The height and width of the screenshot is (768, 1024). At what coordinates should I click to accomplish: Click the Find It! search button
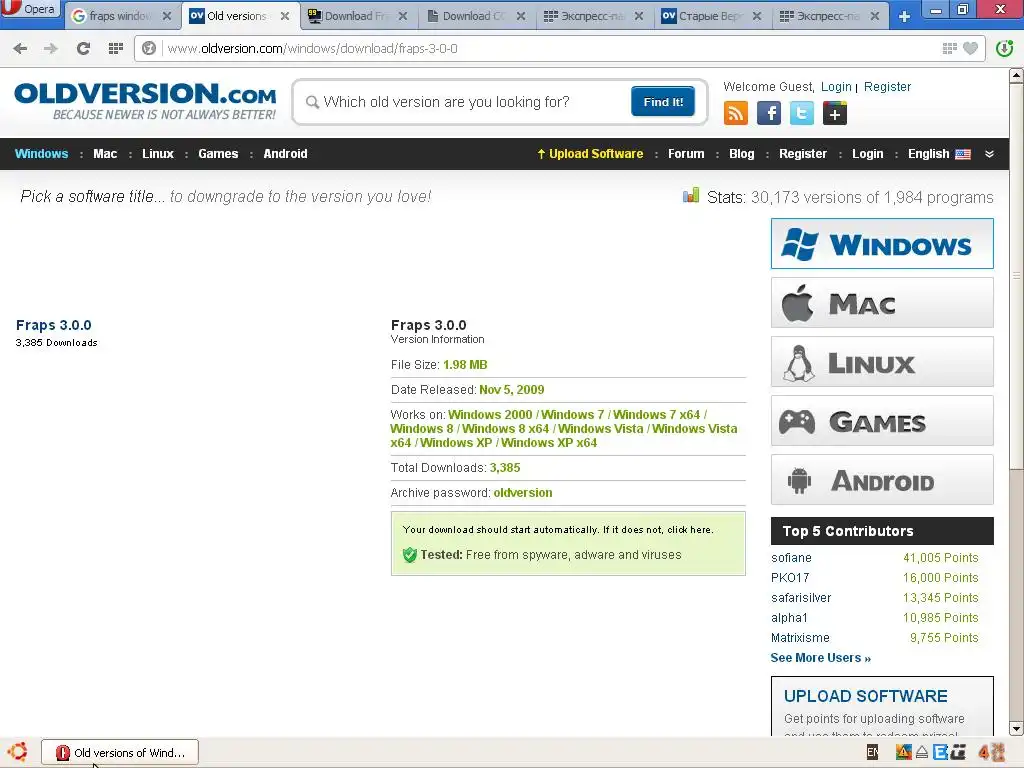(x=663, y=102)
